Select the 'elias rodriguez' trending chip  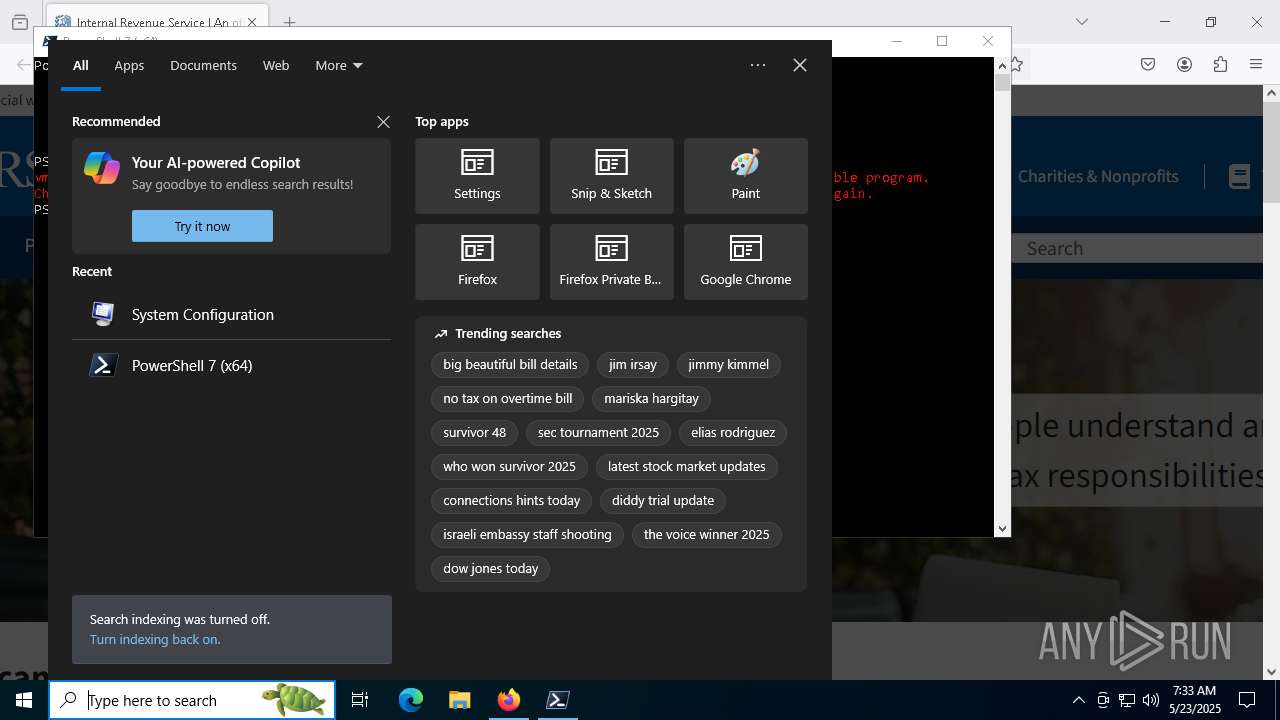point(733,433)
